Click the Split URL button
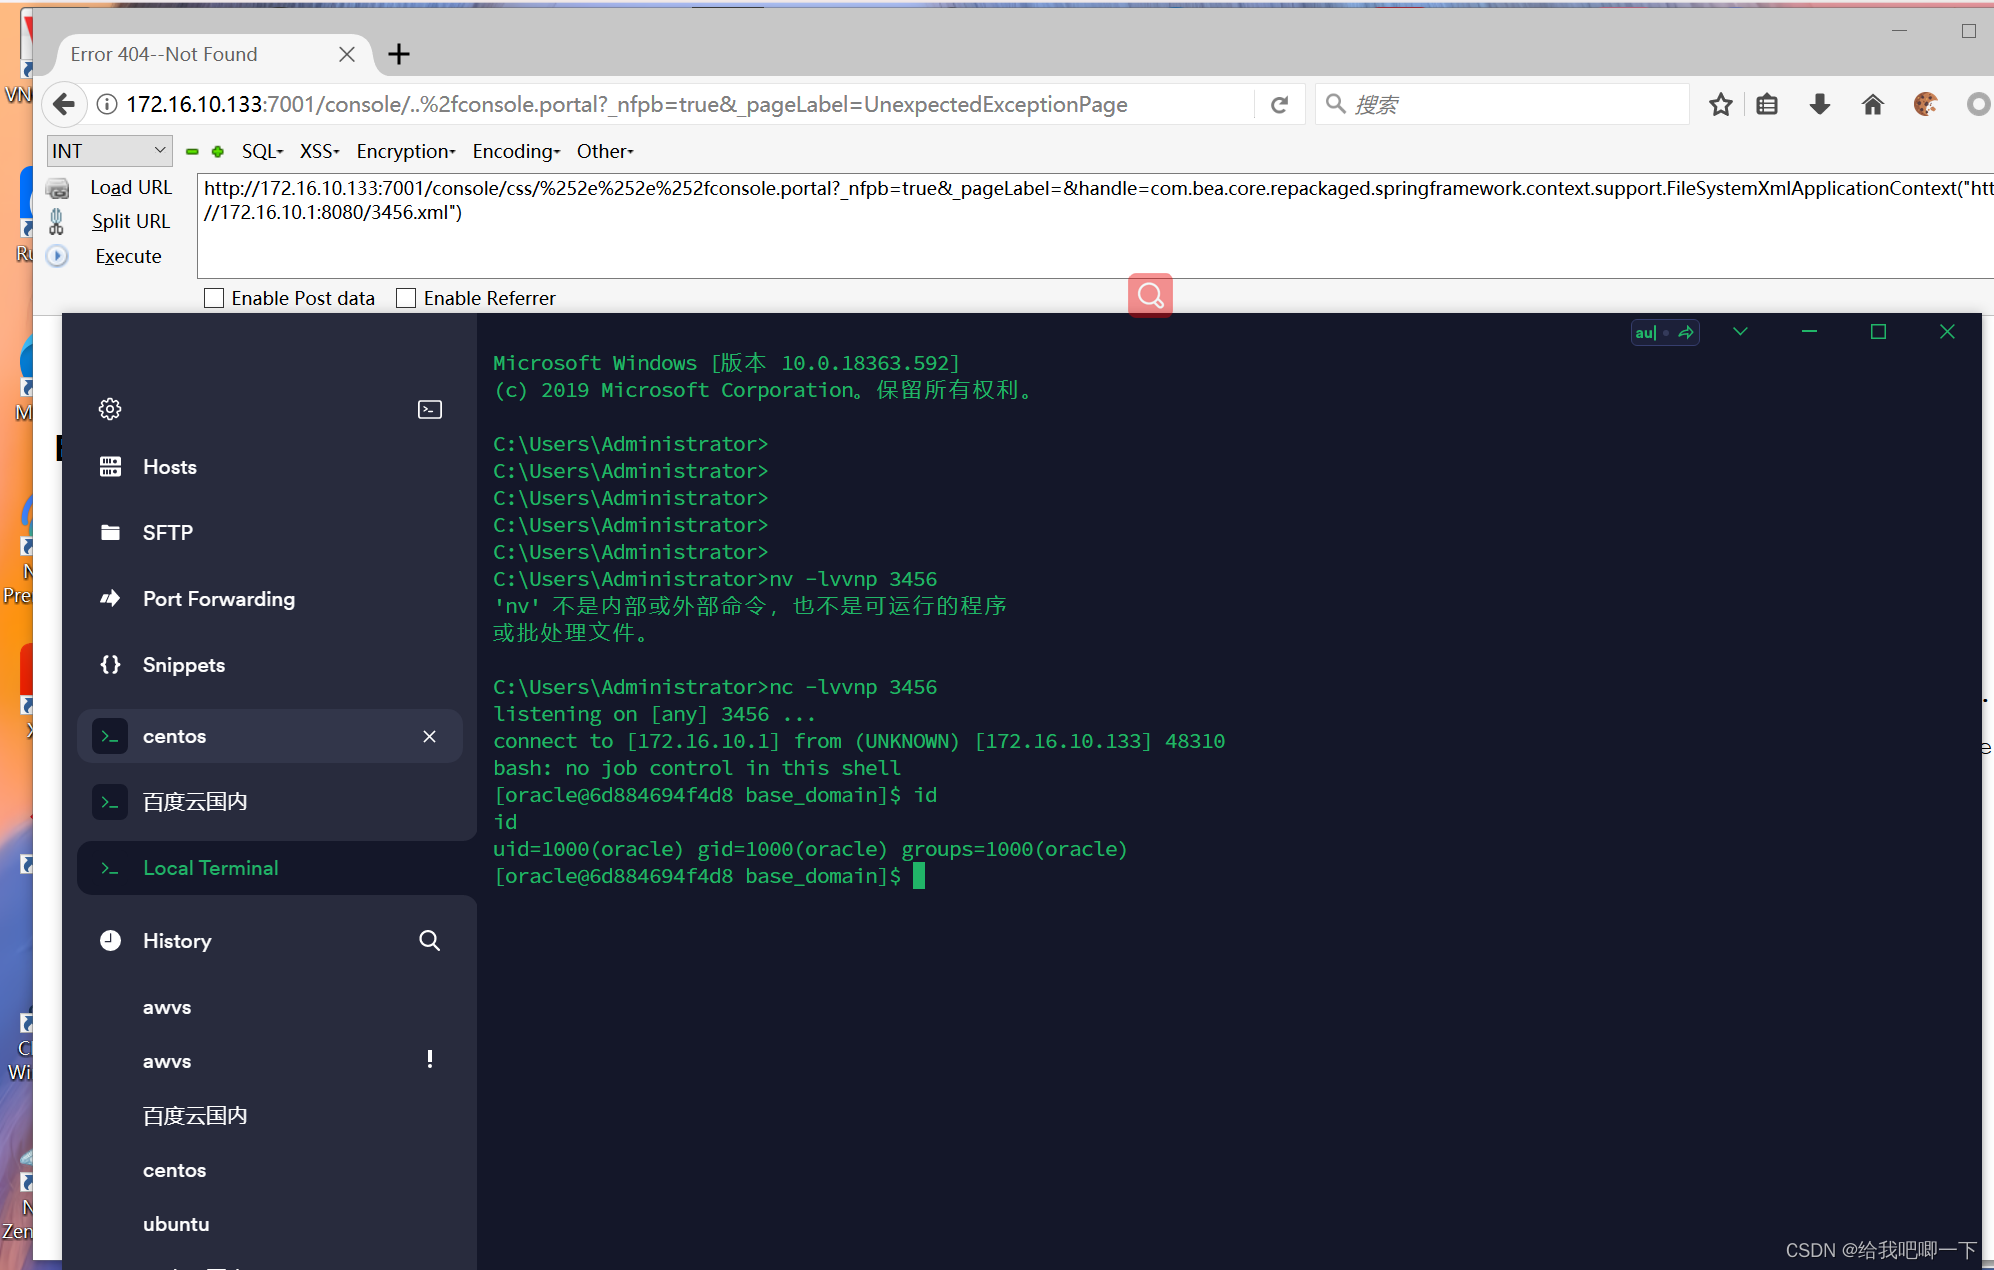Viewport: 1994px width, 1270px height. point(131,221)
